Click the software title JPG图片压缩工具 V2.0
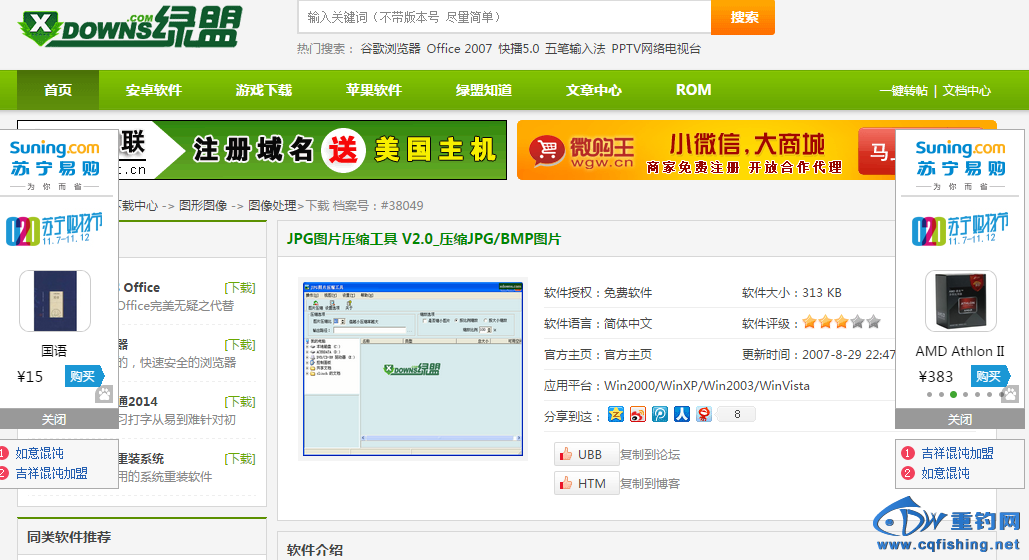The height and width of the screenshot is (560, 1029). (423, 239)
